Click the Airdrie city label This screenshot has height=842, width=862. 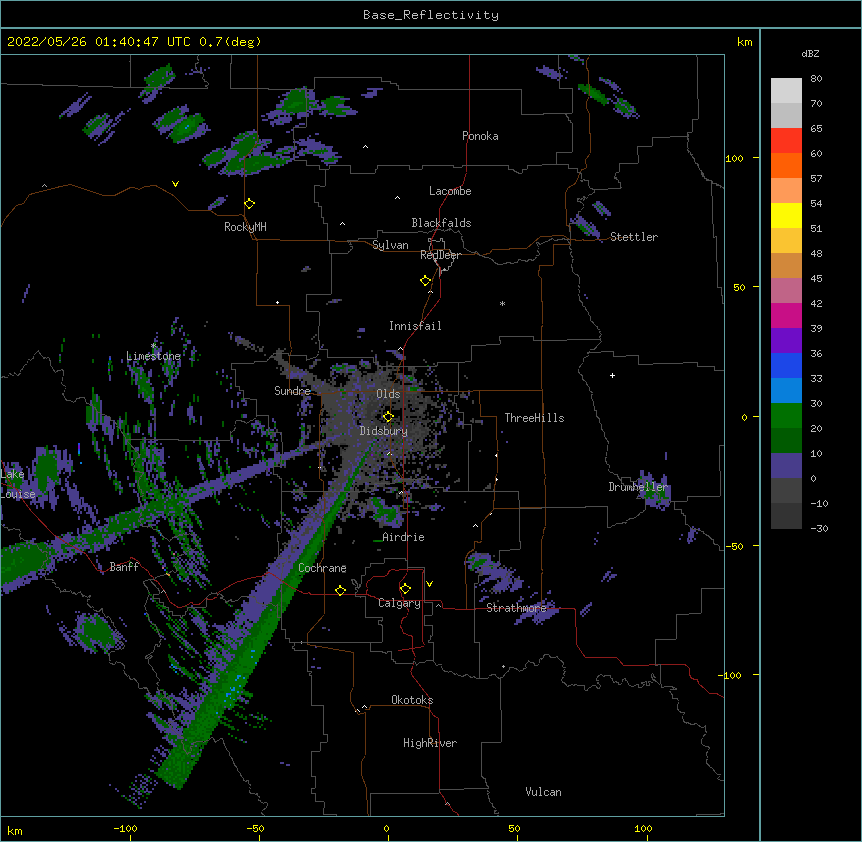(x=404, y=537)
